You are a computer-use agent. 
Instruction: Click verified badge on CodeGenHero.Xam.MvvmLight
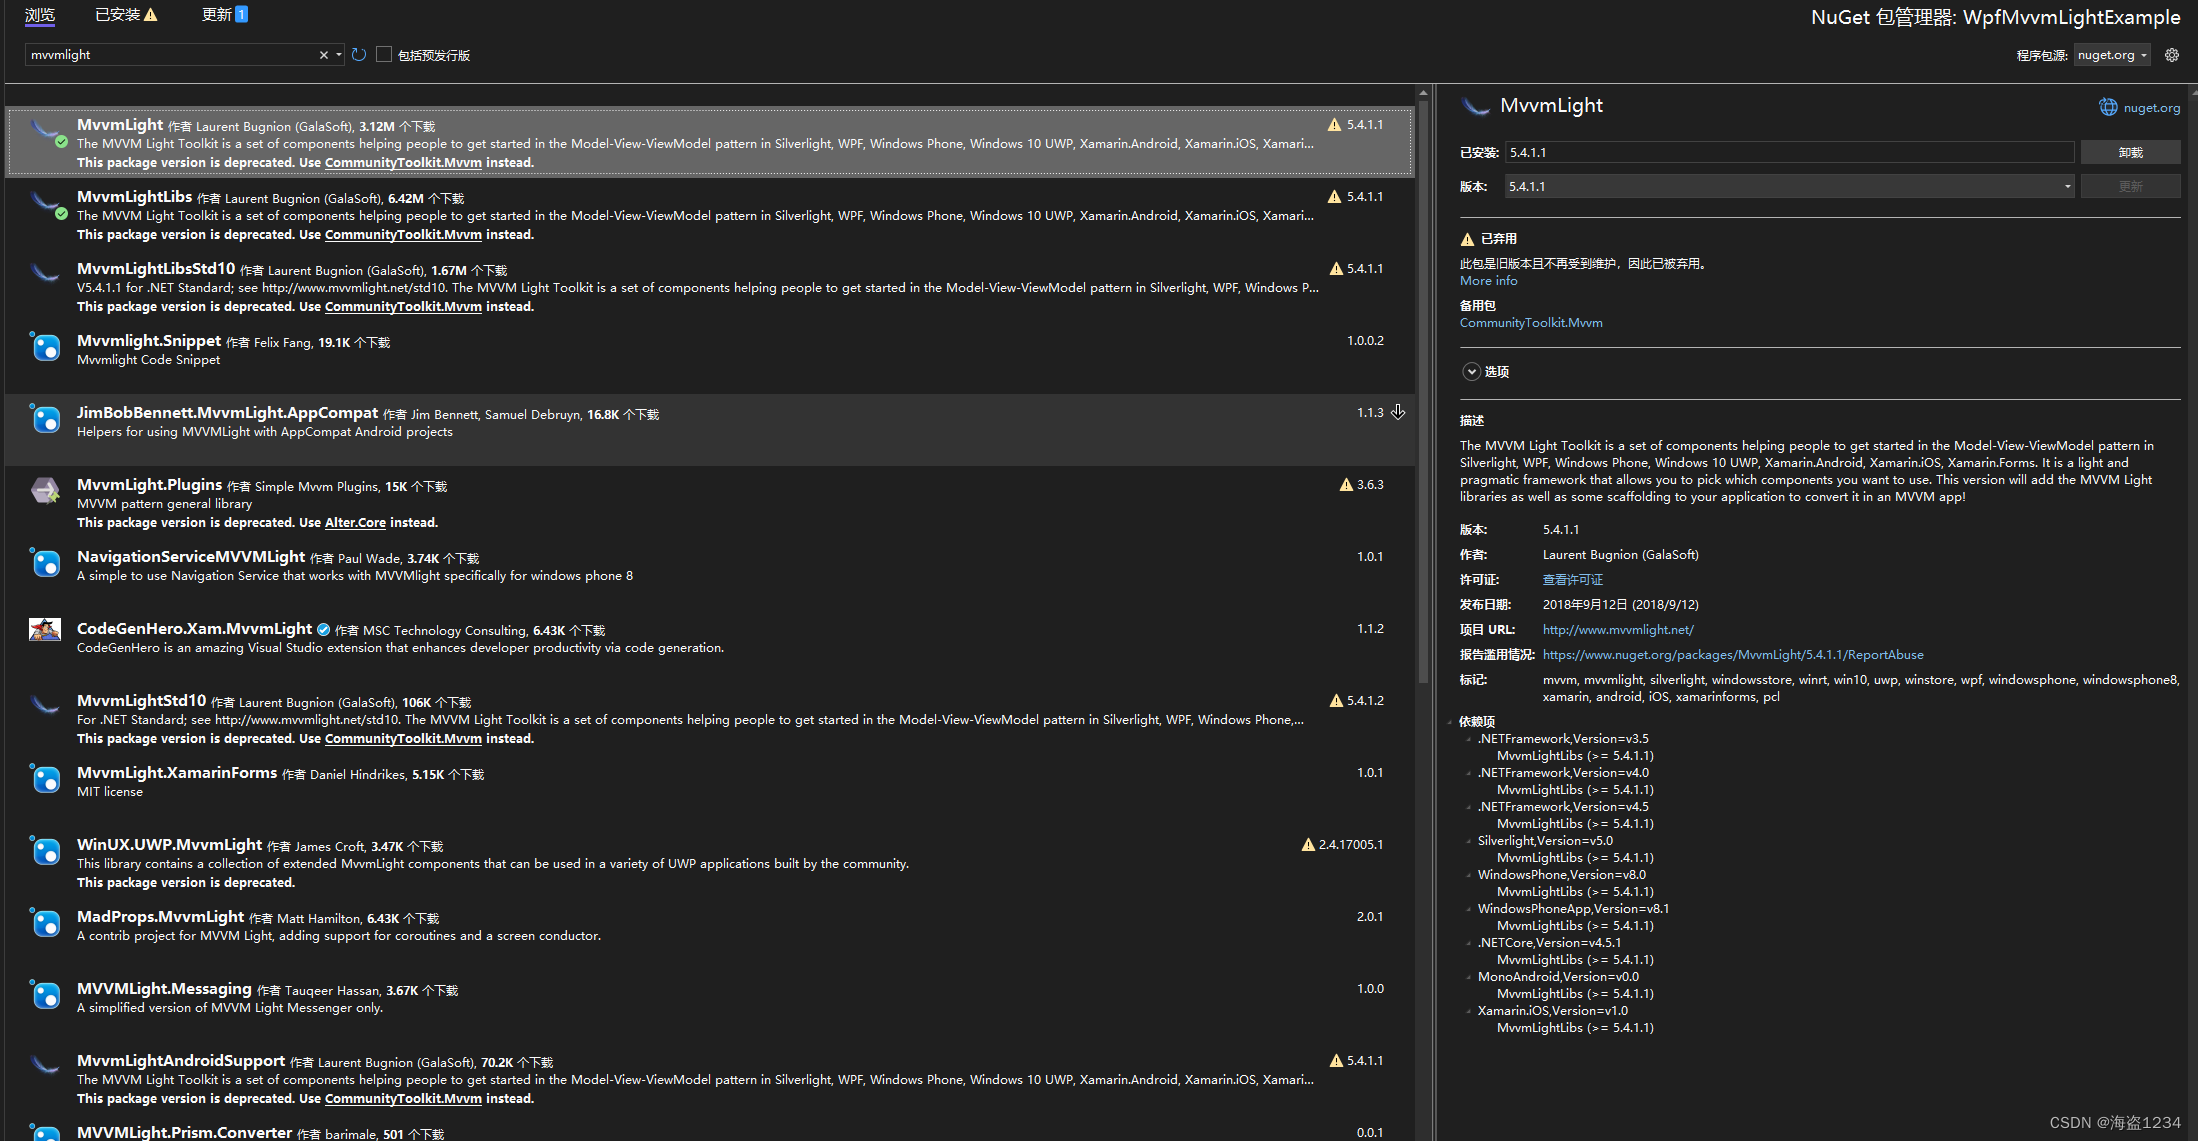(323, 629)
